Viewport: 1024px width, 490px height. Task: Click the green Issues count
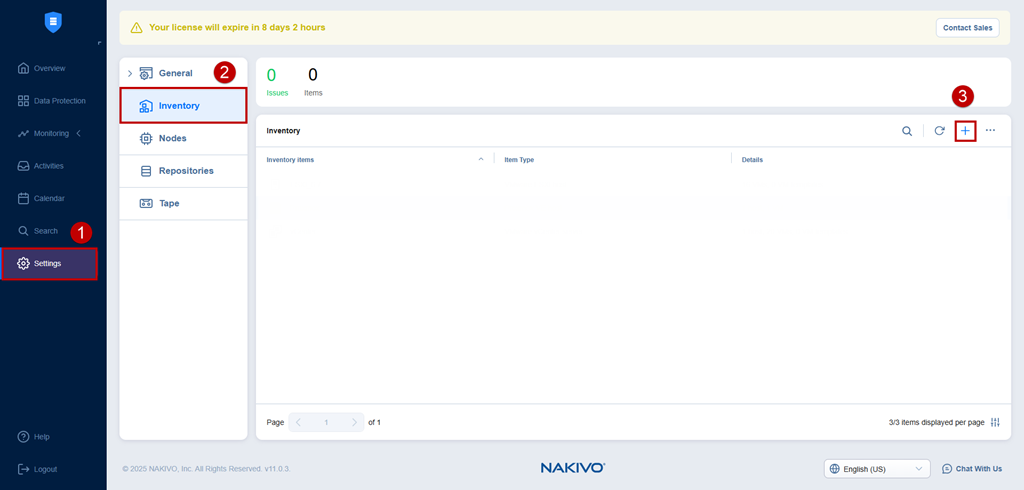[271, 75]
